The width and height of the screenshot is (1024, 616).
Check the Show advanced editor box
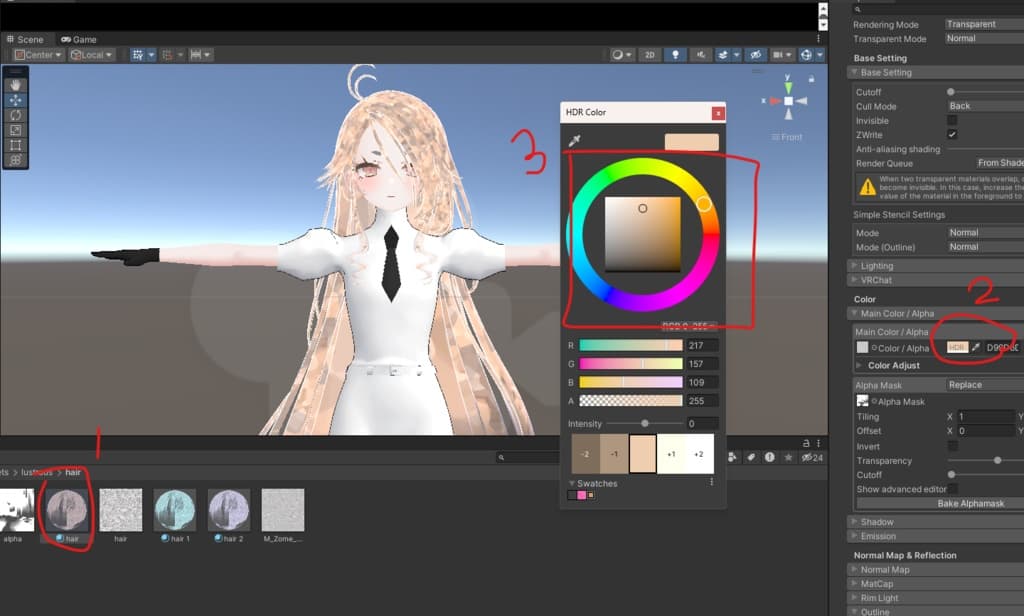(952, 489)
